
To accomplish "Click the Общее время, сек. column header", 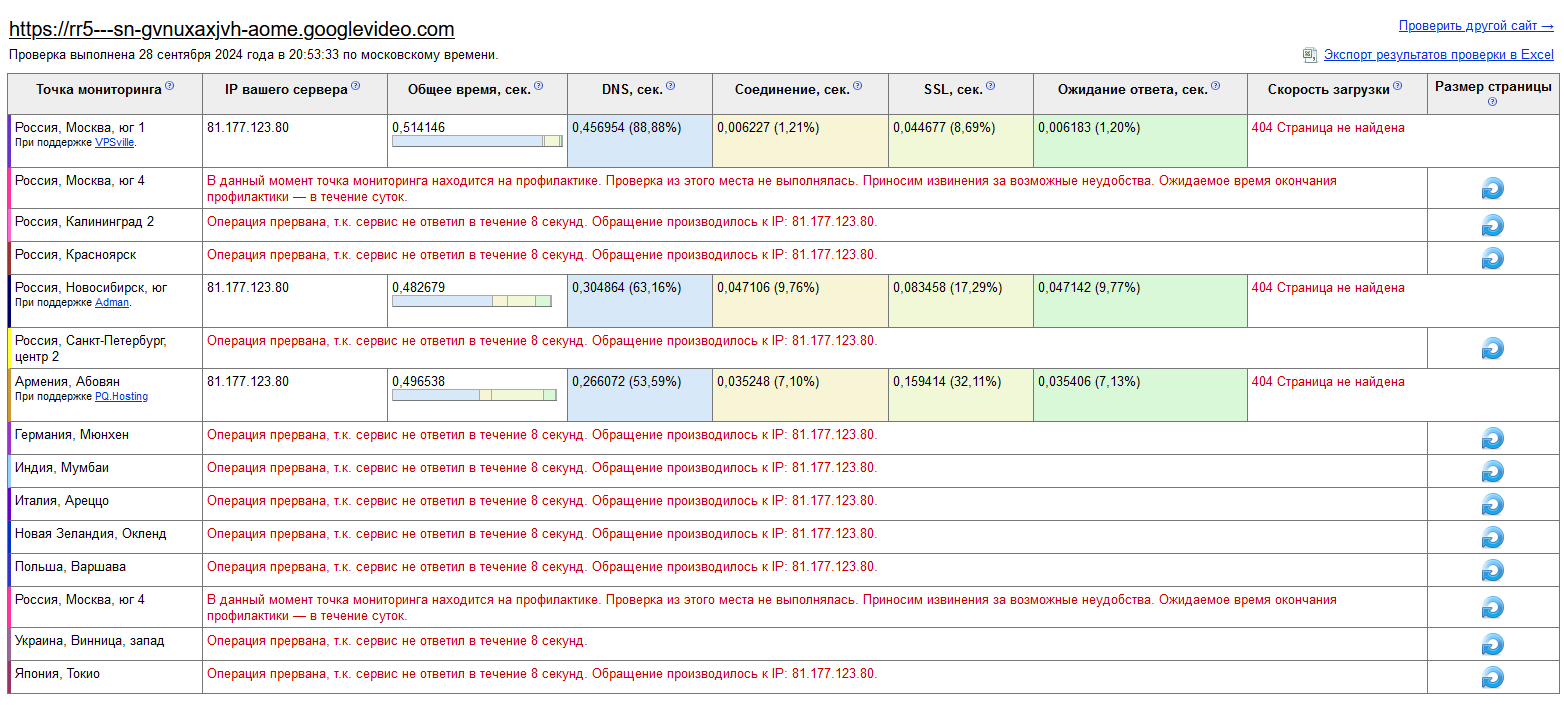I will coord(477,94).
